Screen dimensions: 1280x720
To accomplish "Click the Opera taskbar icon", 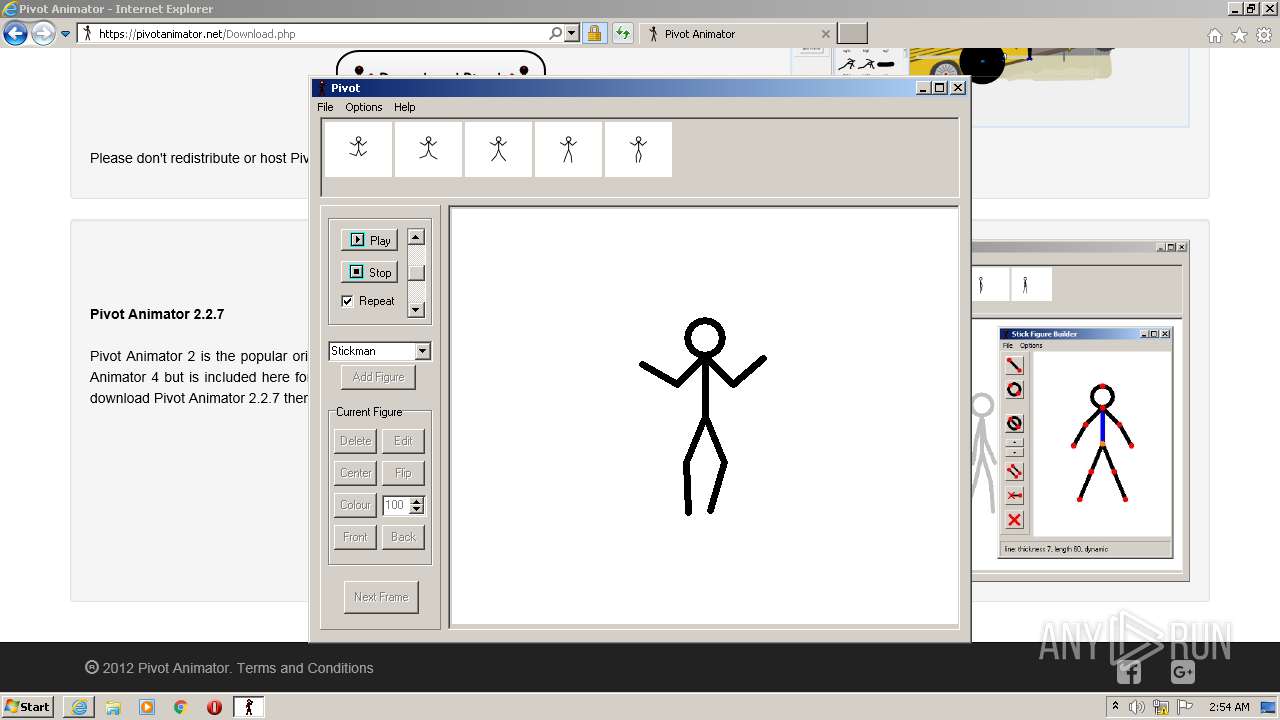I will tap(214, 707).
